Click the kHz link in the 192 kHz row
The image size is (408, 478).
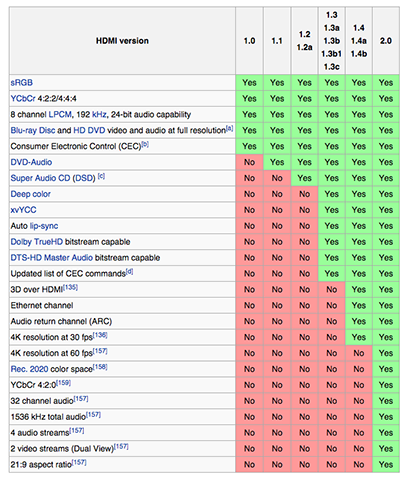tap(99, 114)
